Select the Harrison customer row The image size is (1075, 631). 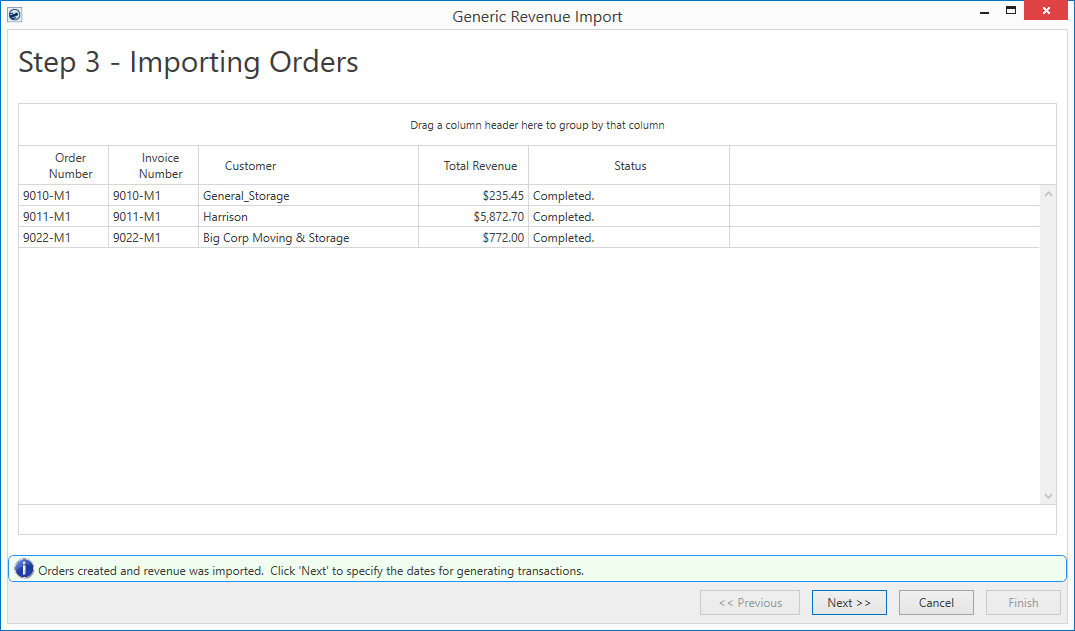click(x=225, y=217)
